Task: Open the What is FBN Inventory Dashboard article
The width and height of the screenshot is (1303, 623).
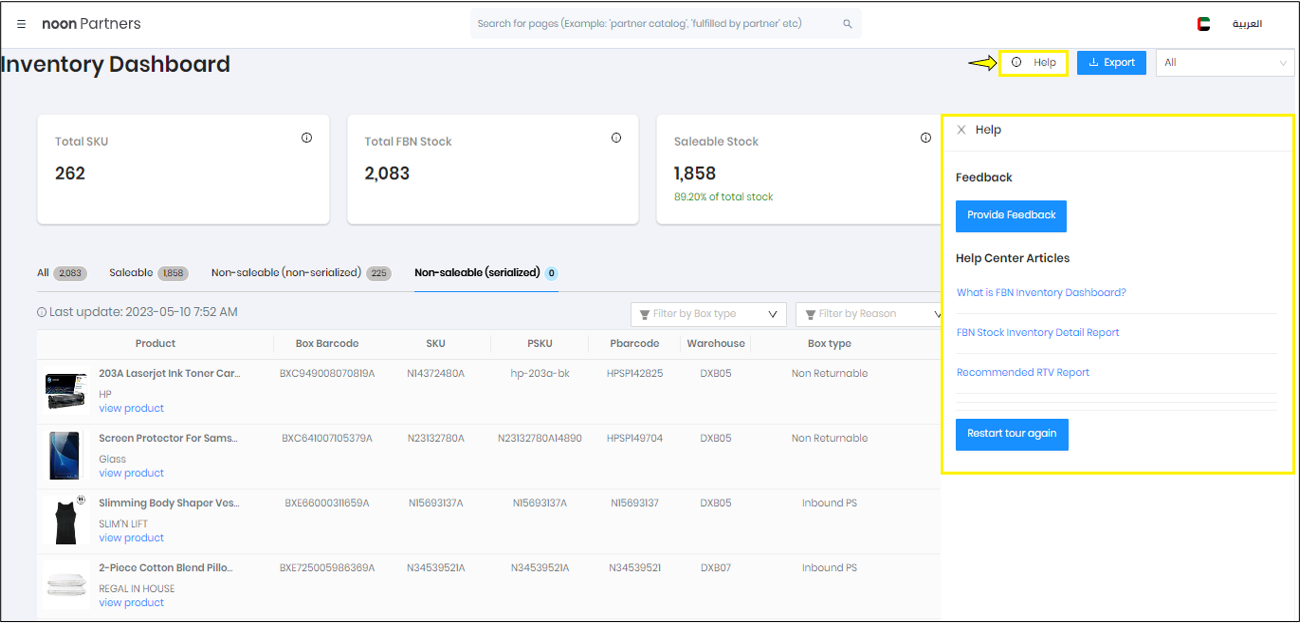Action: (x=1041, y=293)
